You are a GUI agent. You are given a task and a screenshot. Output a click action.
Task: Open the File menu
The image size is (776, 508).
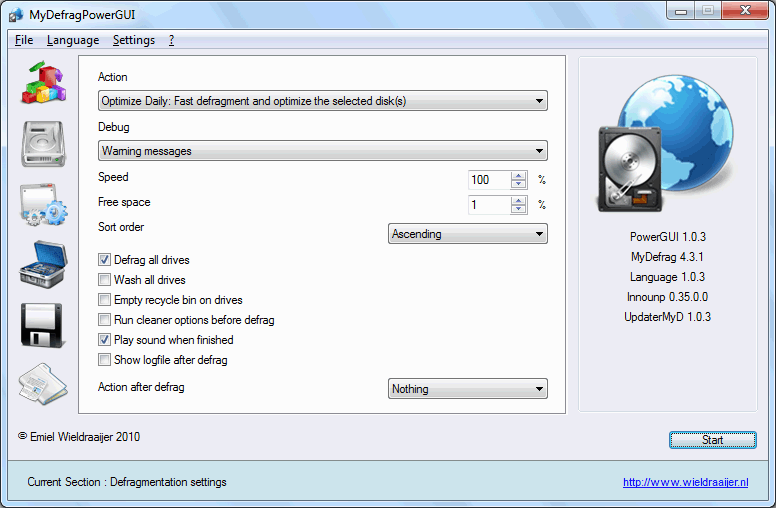24,40
